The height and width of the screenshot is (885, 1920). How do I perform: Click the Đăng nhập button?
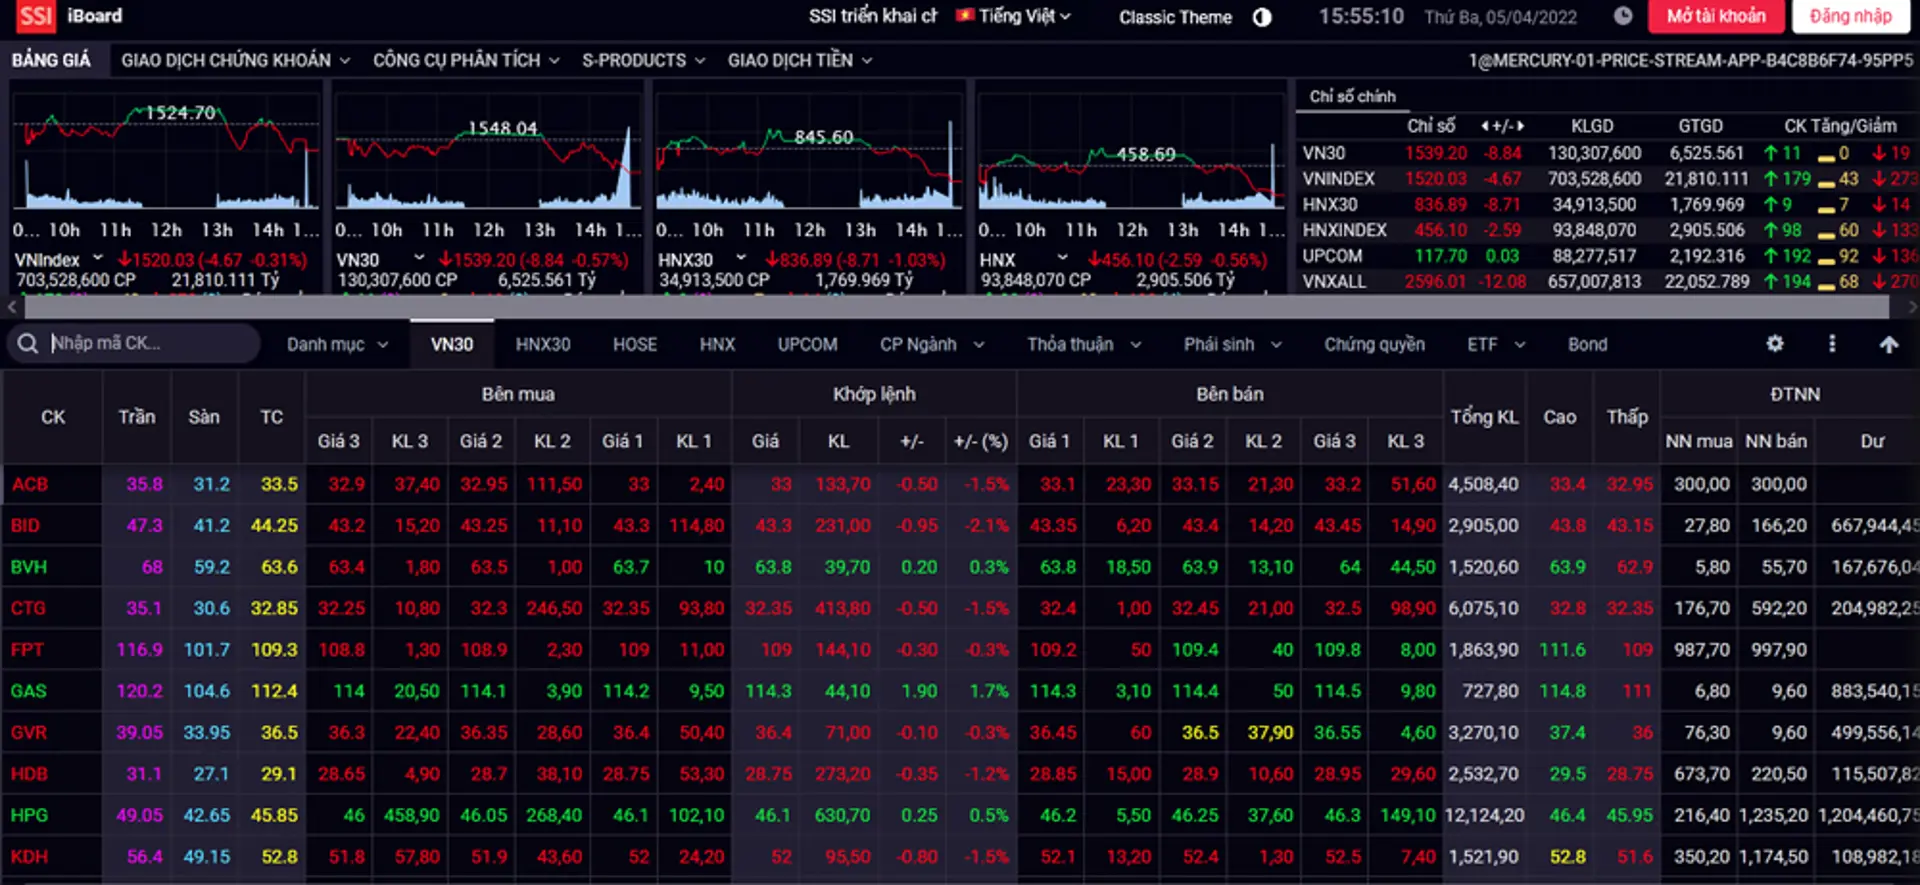[x=1851, y=16]
